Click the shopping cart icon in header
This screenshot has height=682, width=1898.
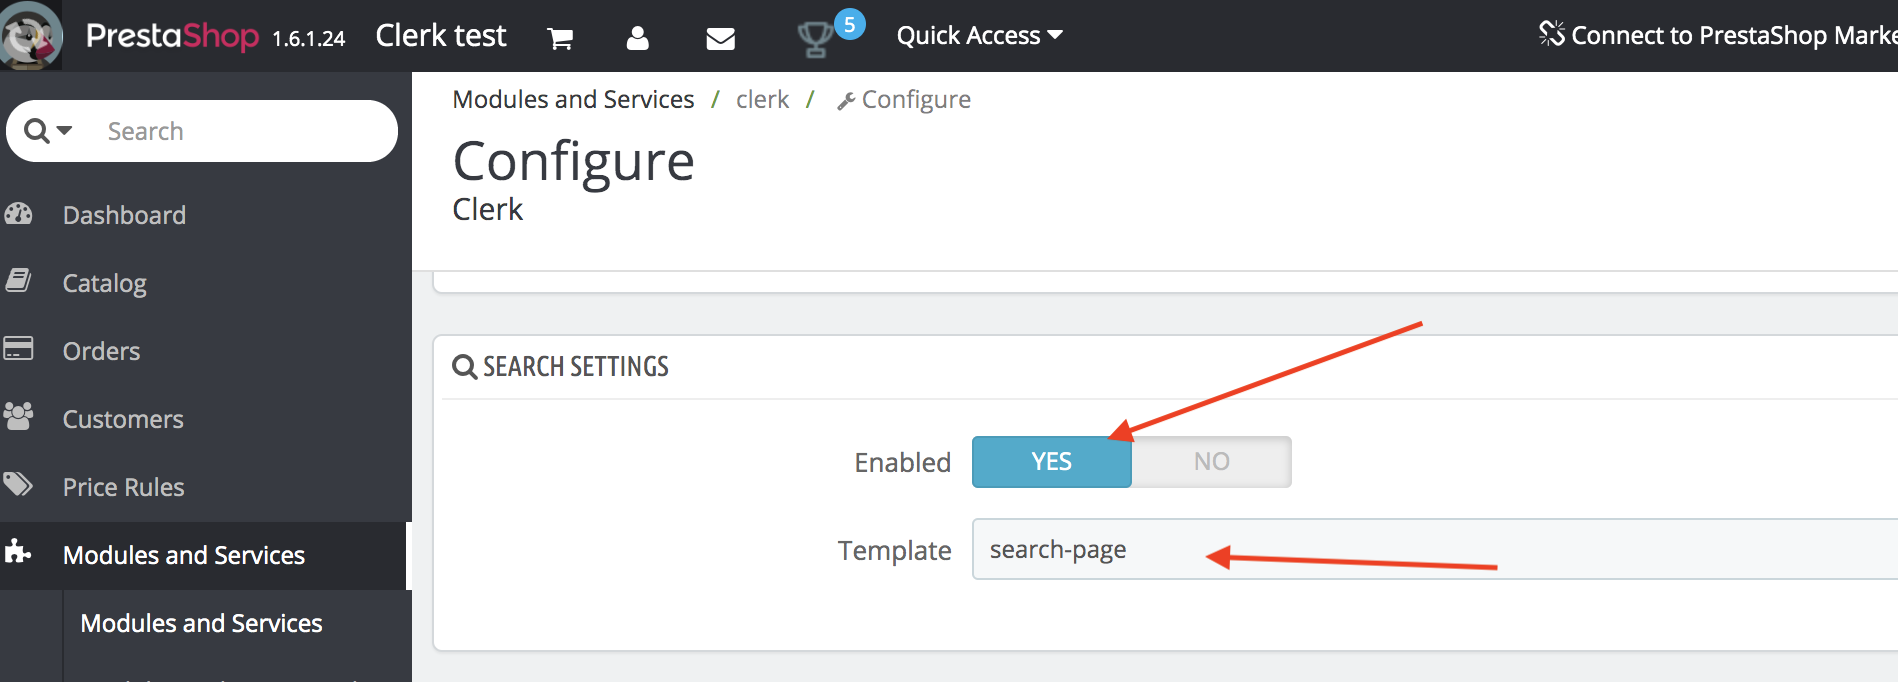tap(560, 38)
